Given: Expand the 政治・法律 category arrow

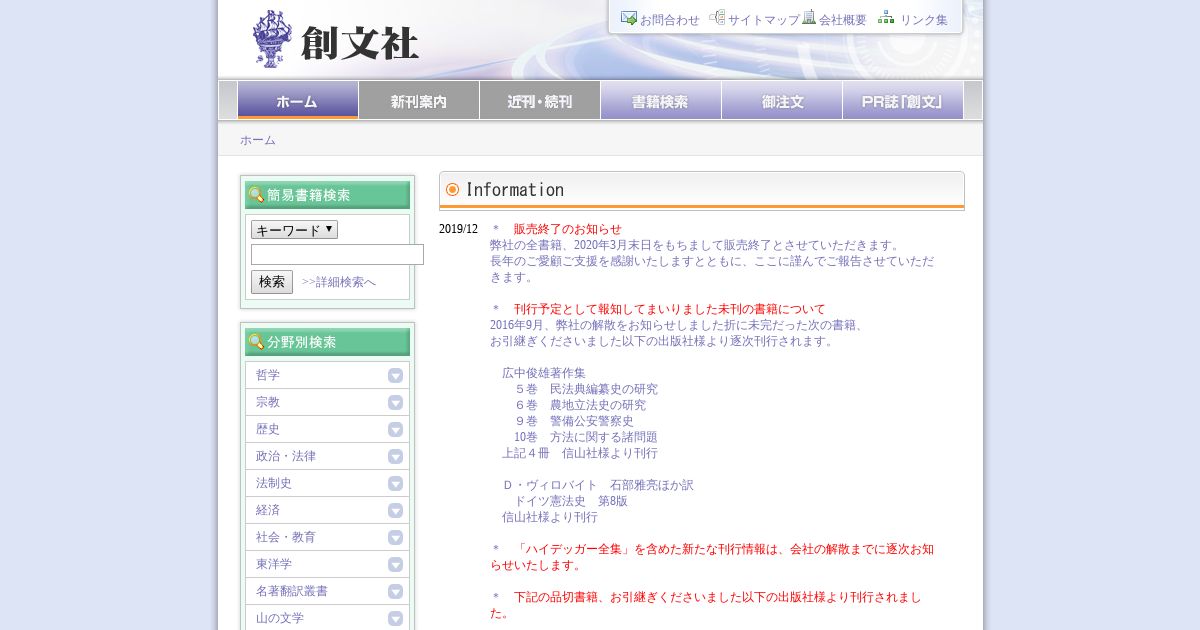Looking at the screenshot, I should pos(396,456).
